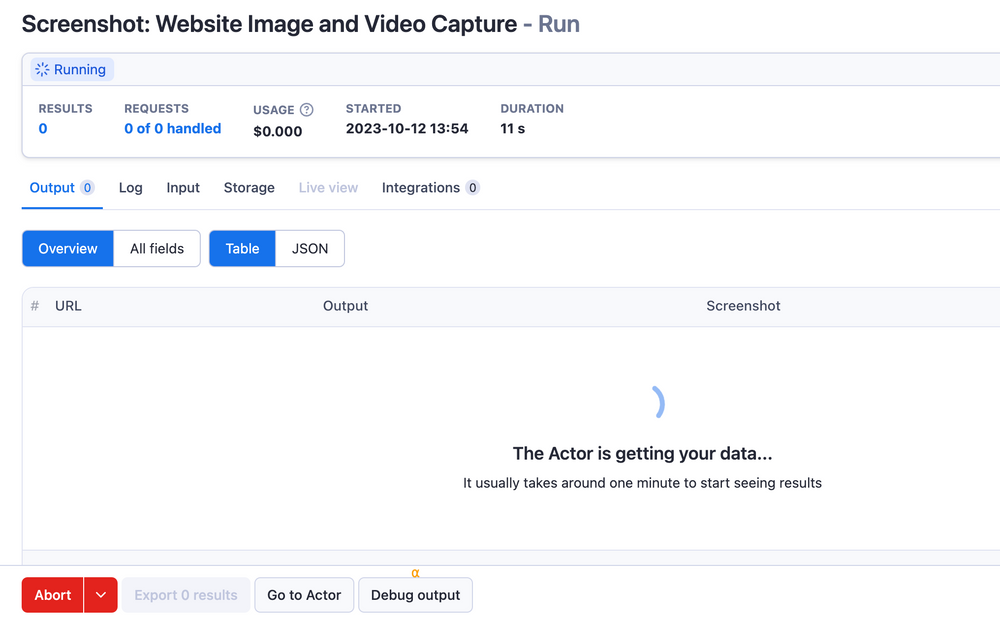Viewport: 1000px width, 621px height.
Task: Switch output format to JSON
Action: coord(309,248)
